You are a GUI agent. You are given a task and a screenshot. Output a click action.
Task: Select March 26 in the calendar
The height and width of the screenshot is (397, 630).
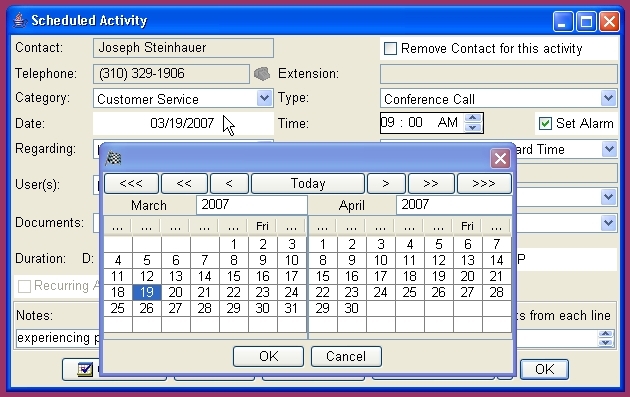click(147, 308)
